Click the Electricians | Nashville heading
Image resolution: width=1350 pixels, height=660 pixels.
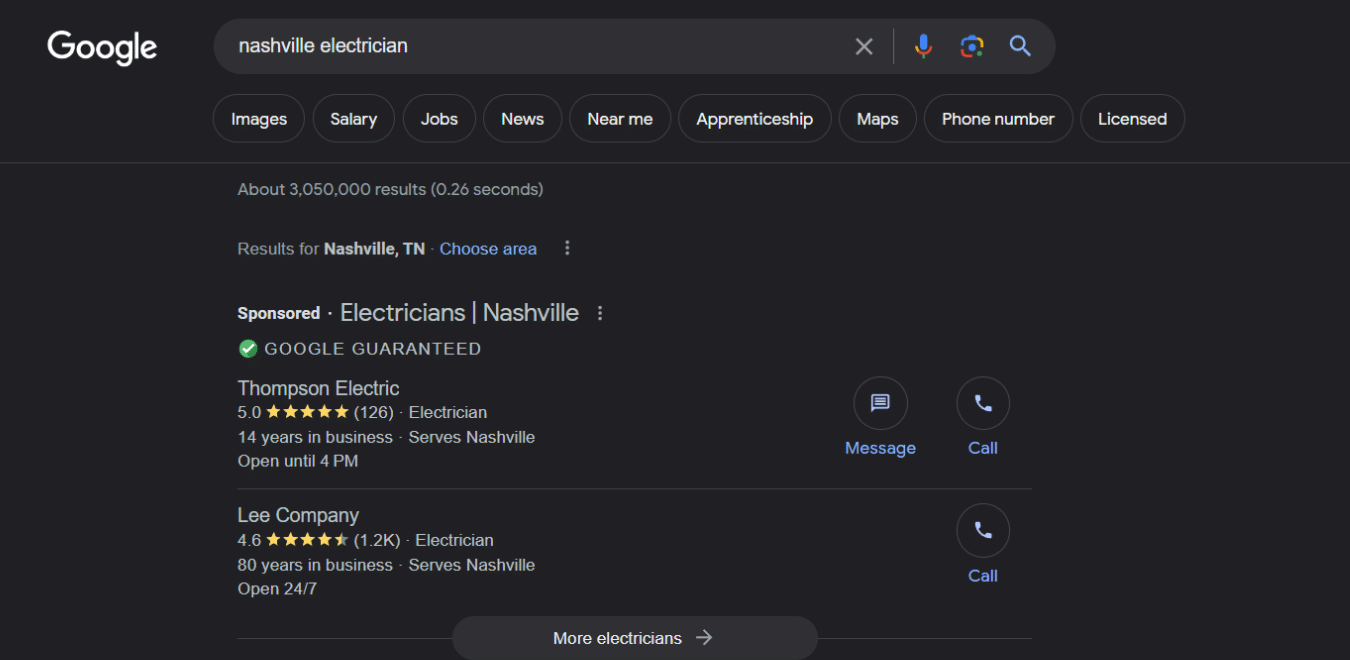point(459,313)
